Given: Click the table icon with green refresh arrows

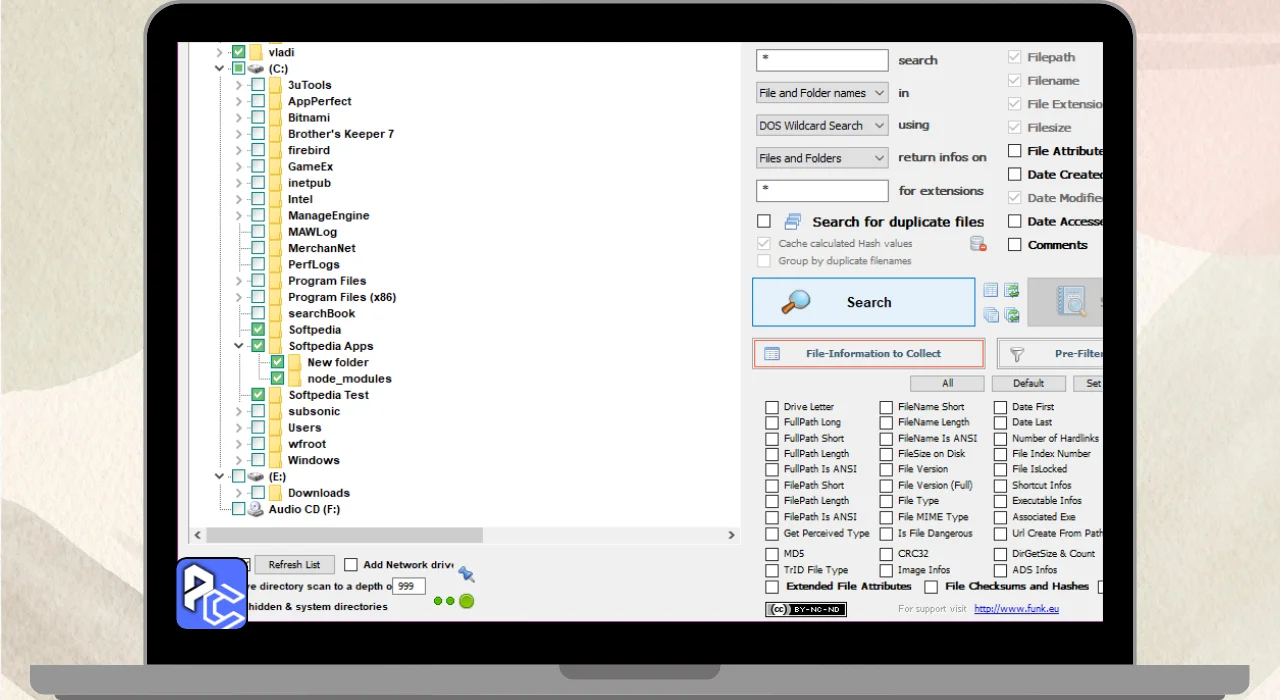Looking at the screenshot, I should tap(1012, 290).
